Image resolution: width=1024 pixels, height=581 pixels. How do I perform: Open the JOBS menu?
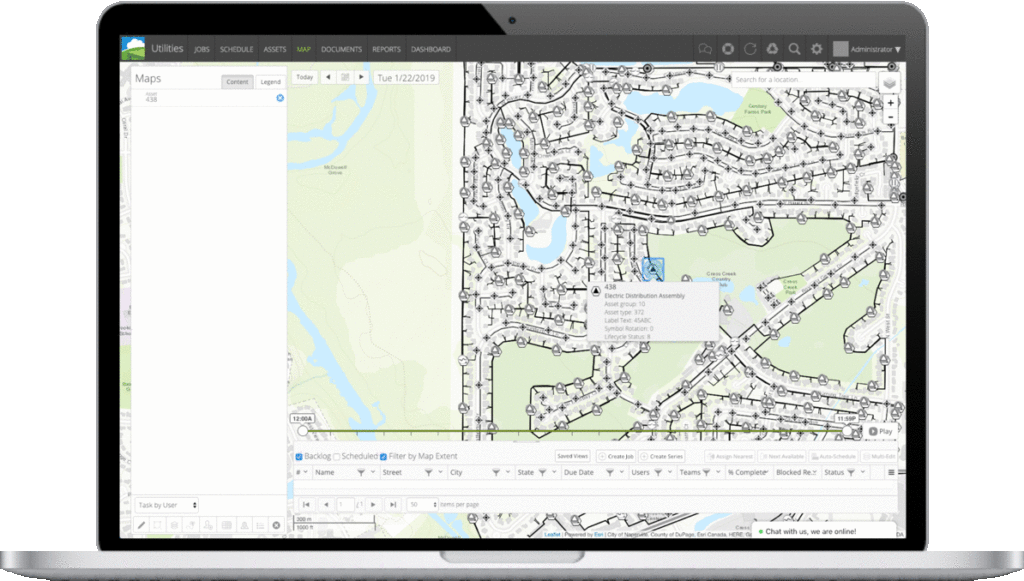point(202,50)
